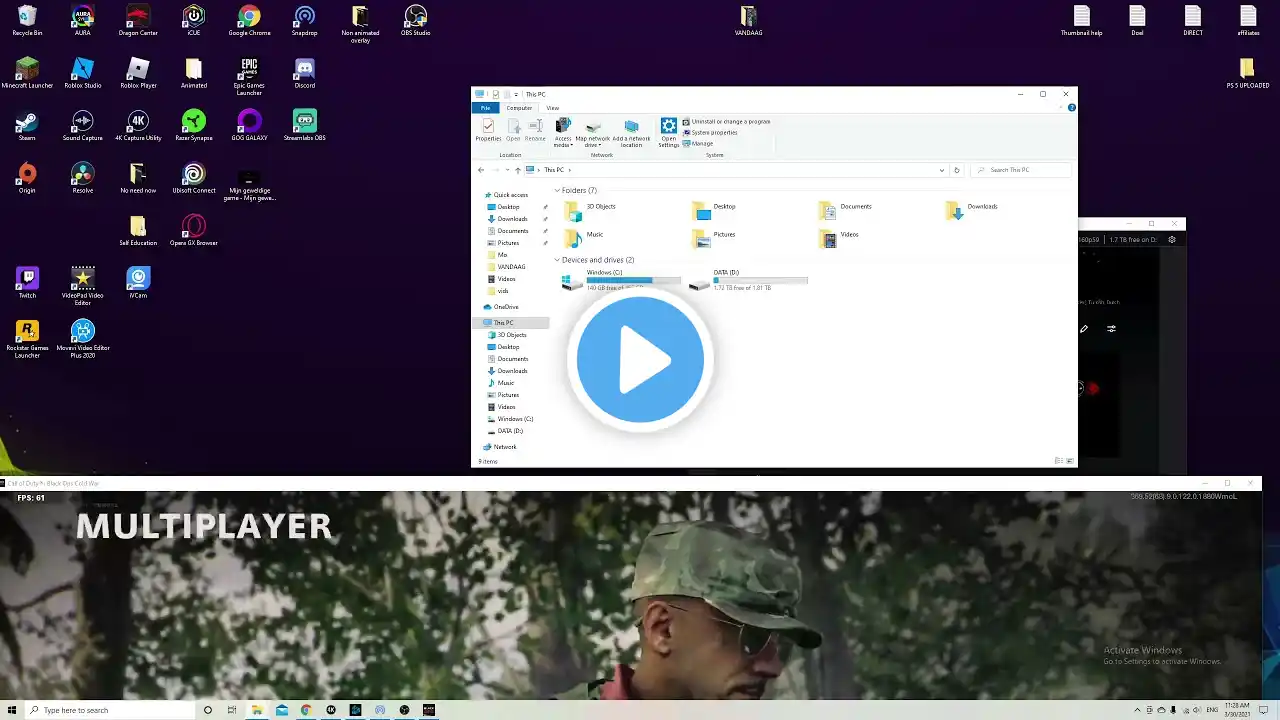This screenshot has height=720, width=1280.
Task: Show hidden system tray icons
Action: point(1137,710)
